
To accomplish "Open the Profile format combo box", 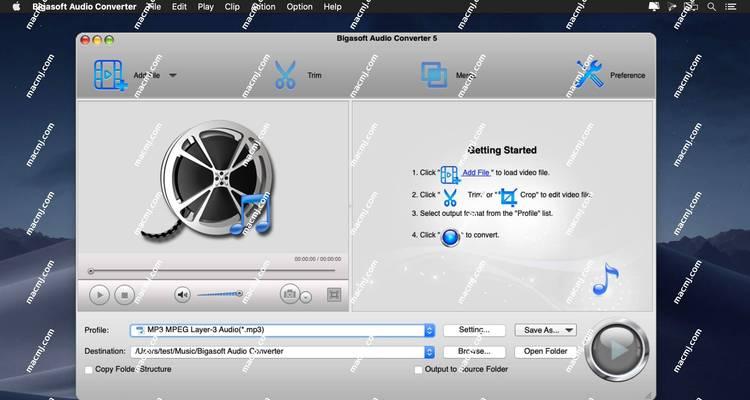I will point(282,330).
